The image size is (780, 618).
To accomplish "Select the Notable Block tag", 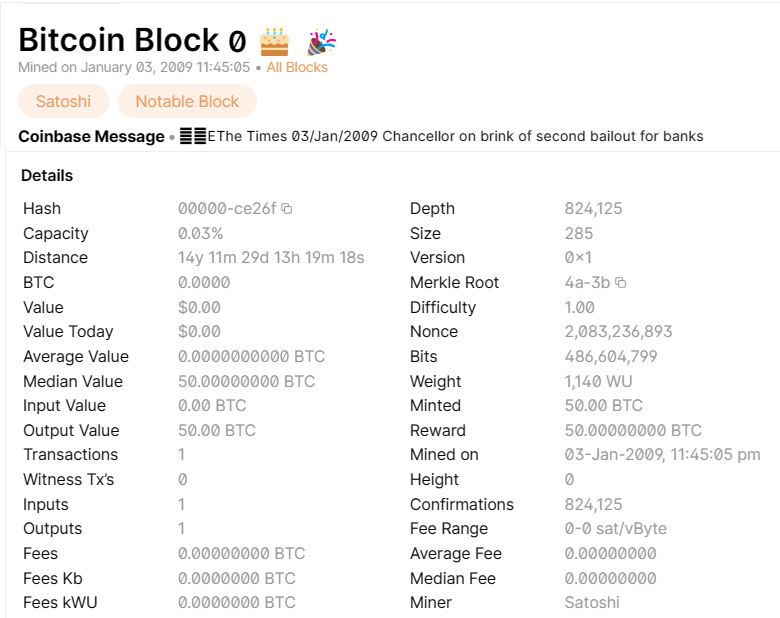I will 187,102.
